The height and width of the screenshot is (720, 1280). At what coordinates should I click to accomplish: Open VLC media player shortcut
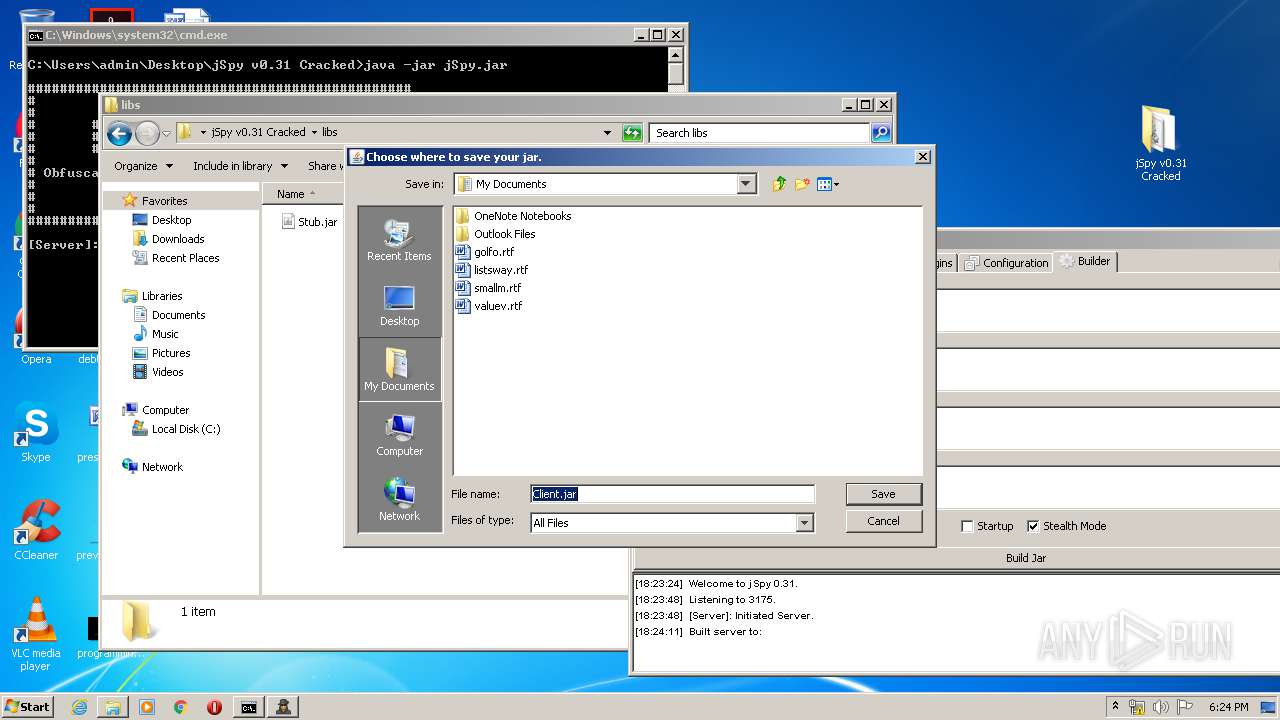[36, 634]
